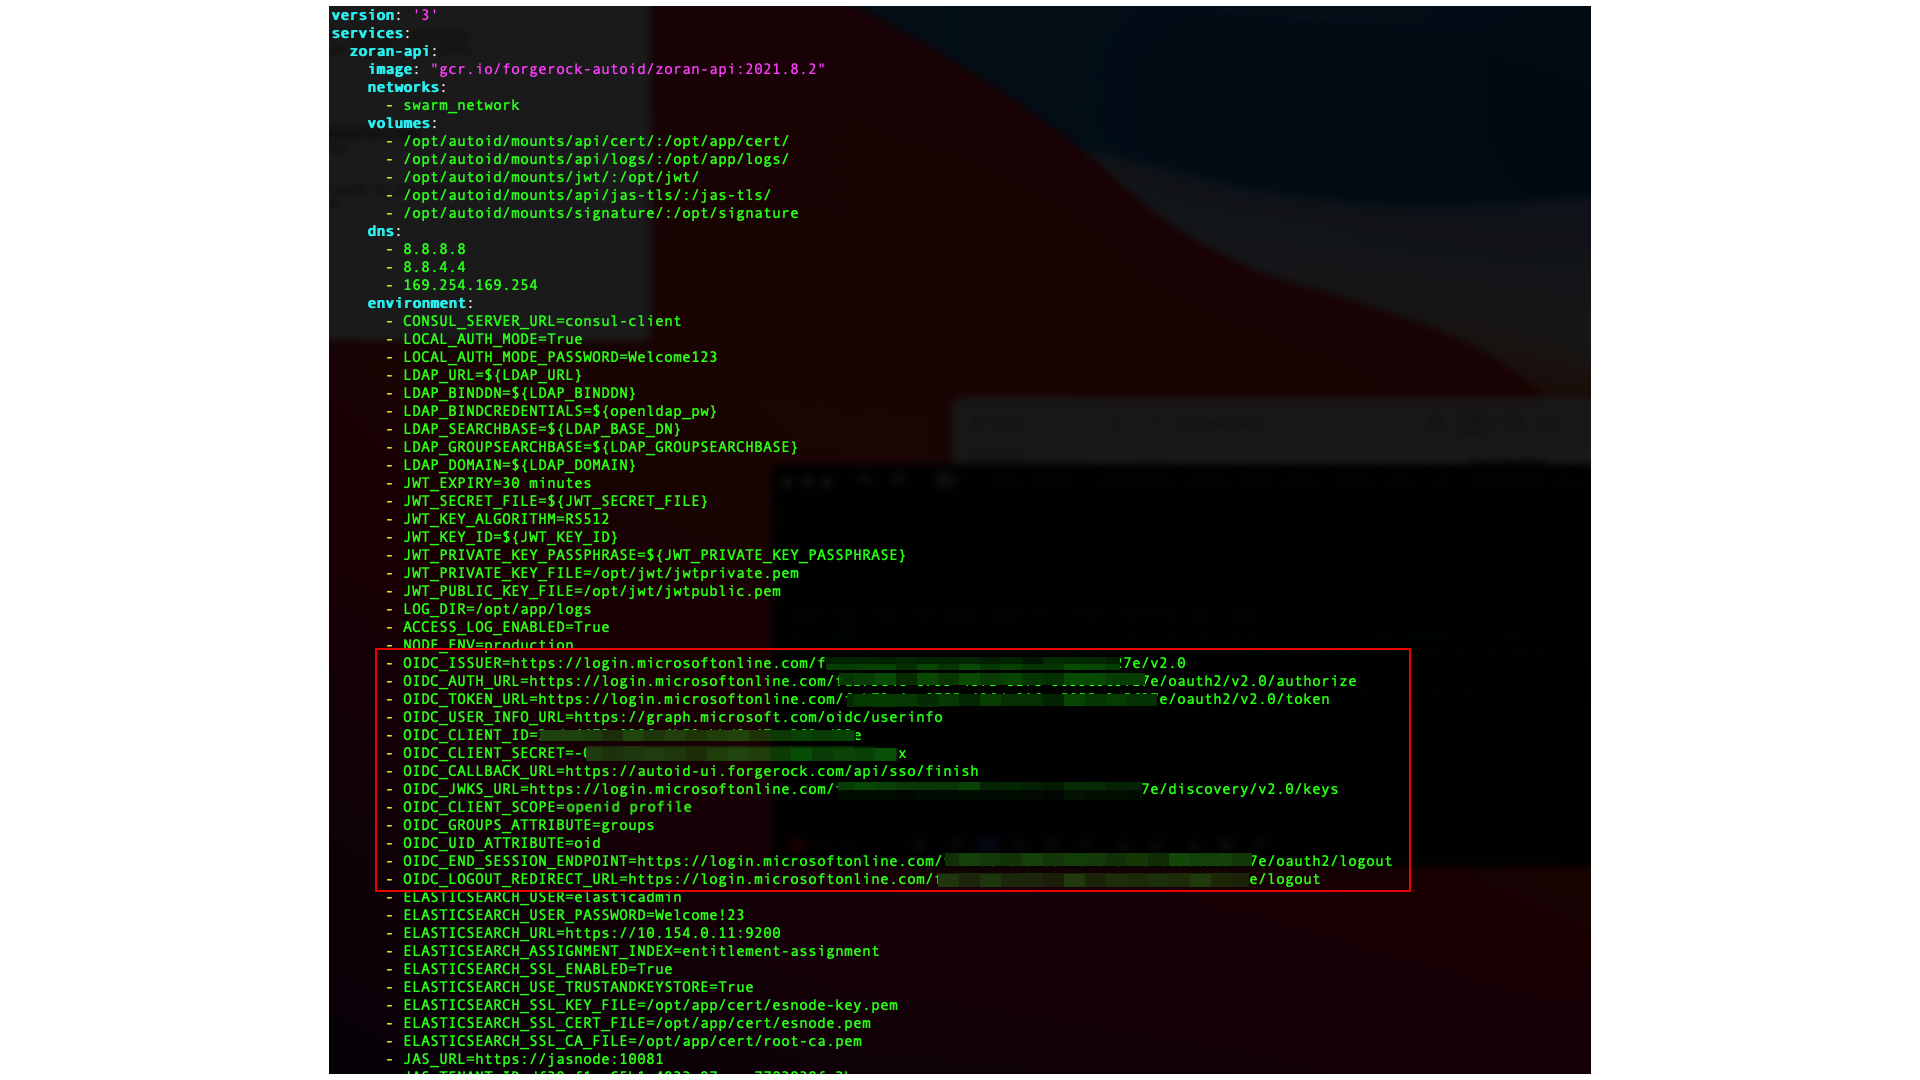Click the OIDC_ISSUER URL line

coord(794,663)
